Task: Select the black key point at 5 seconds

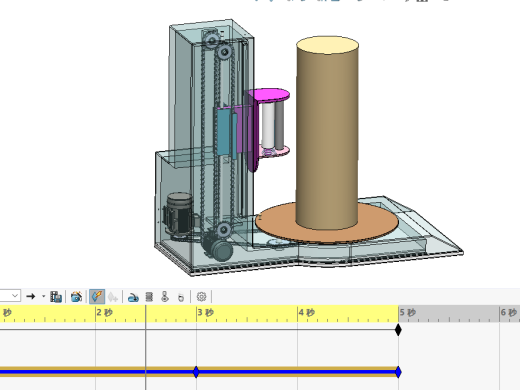Action: [398, 330]
